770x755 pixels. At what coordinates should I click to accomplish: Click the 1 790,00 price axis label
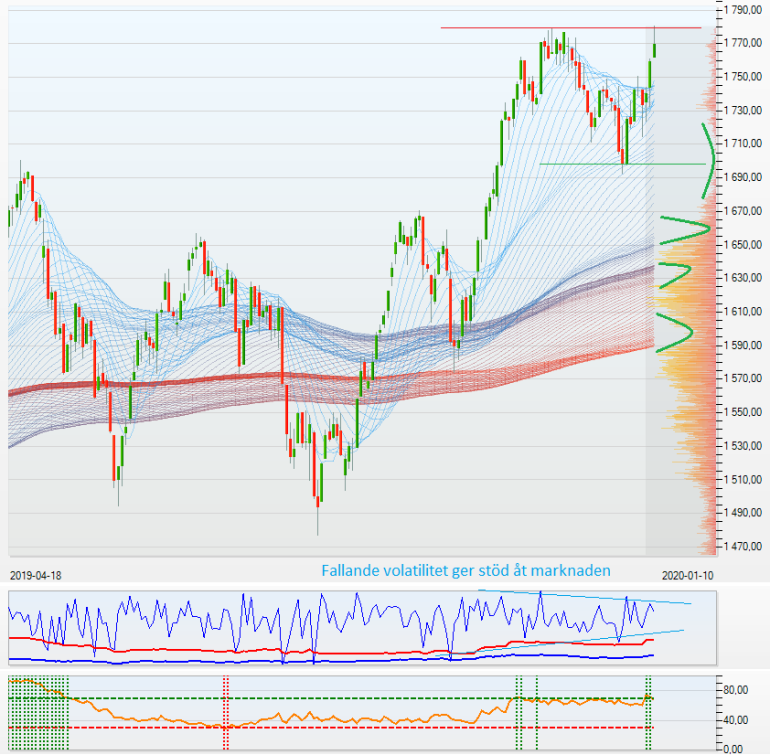tap(743, 10)
